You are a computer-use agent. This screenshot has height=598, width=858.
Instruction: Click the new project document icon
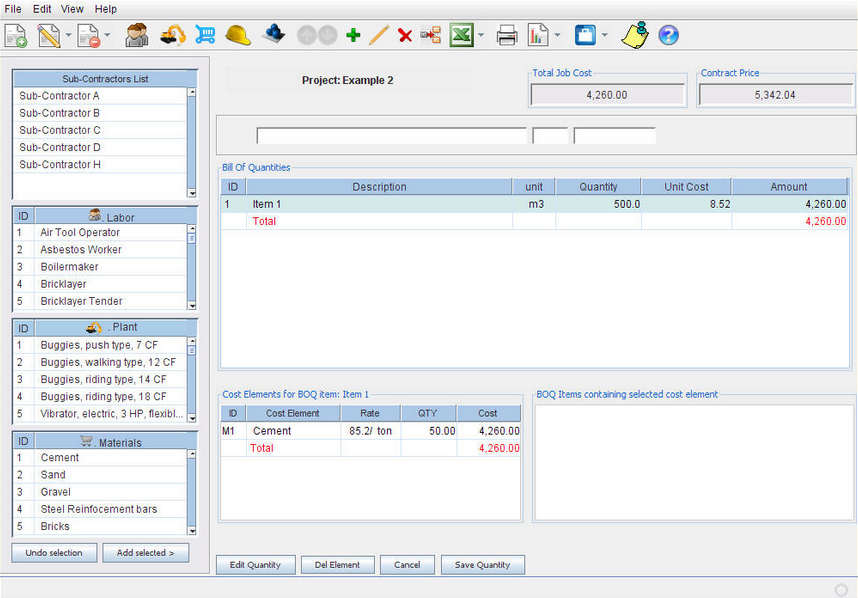tap(16, 36)
